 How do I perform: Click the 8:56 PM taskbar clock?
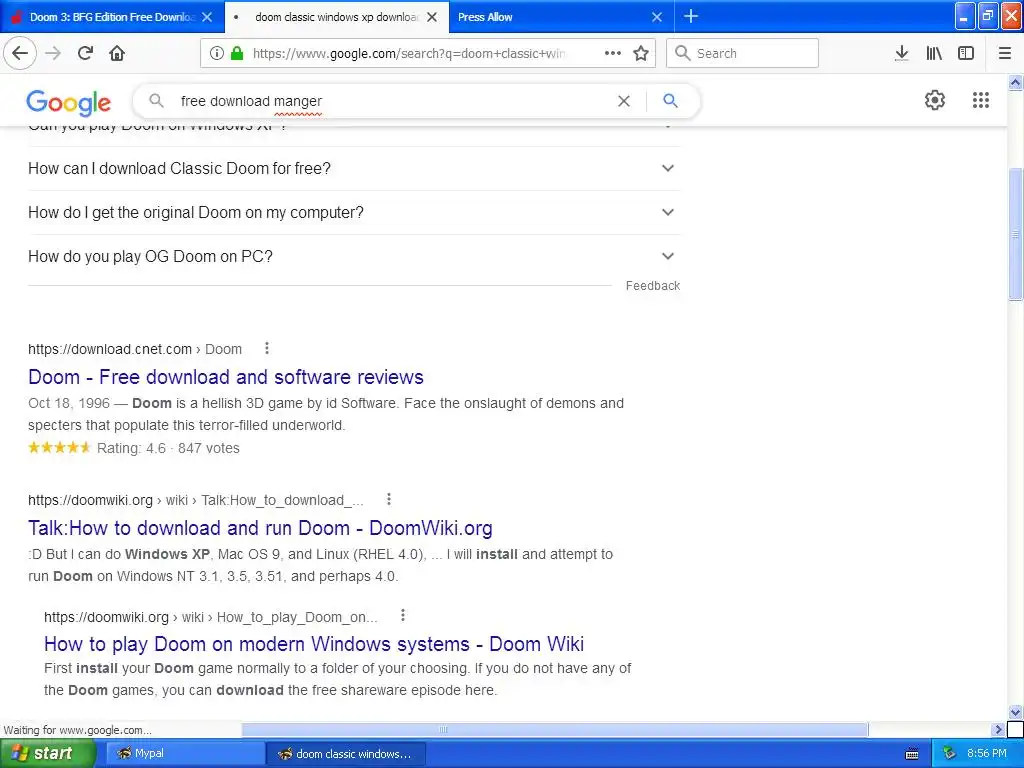pyautogui.click(x=987, y=753)
